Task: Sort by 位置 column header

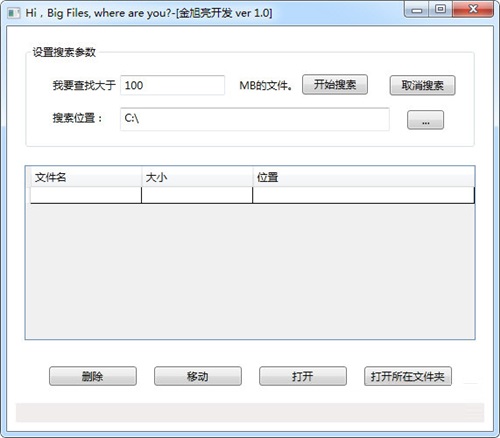Action: tap(364, 177)
